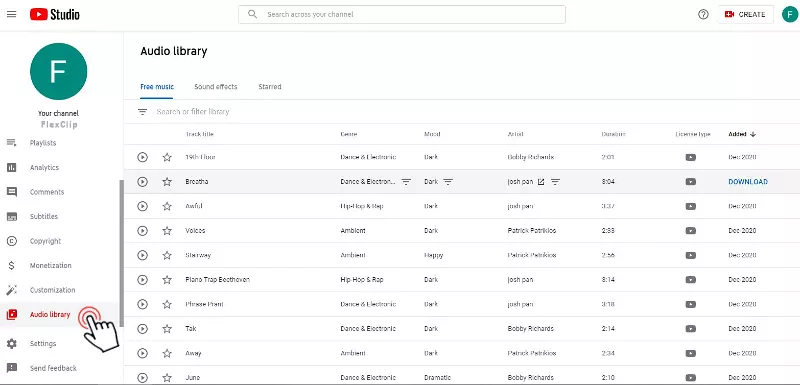
Task: Play the Away track
Action: pyautogui.click(x=142, y=353)
